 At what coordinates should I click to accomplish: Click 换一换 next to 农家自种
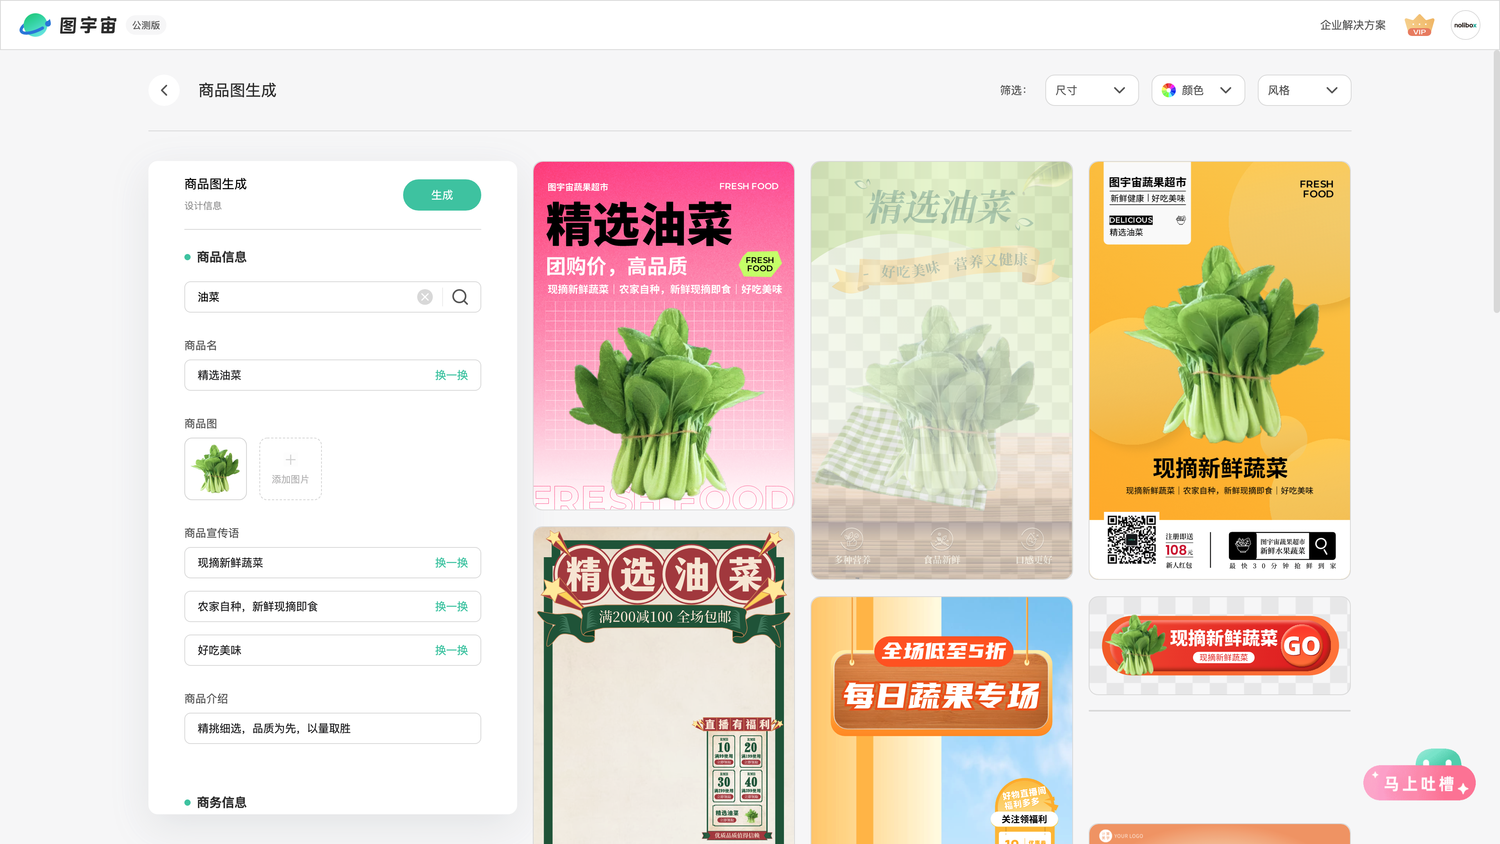pyautogui.click(x=451, y=607)
